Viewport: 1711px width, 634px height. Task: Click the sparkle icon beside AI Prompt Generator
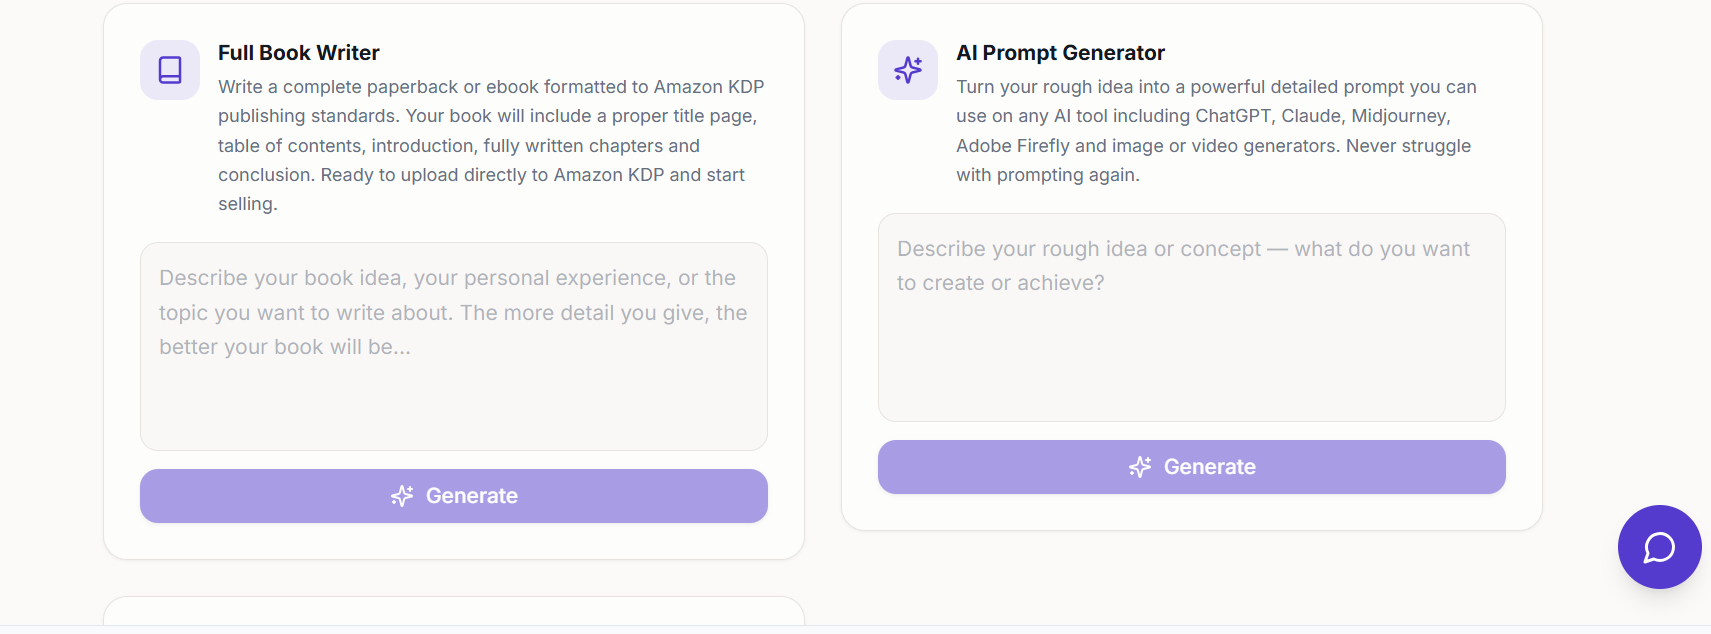pyautogui.click(x=908, y=70)
